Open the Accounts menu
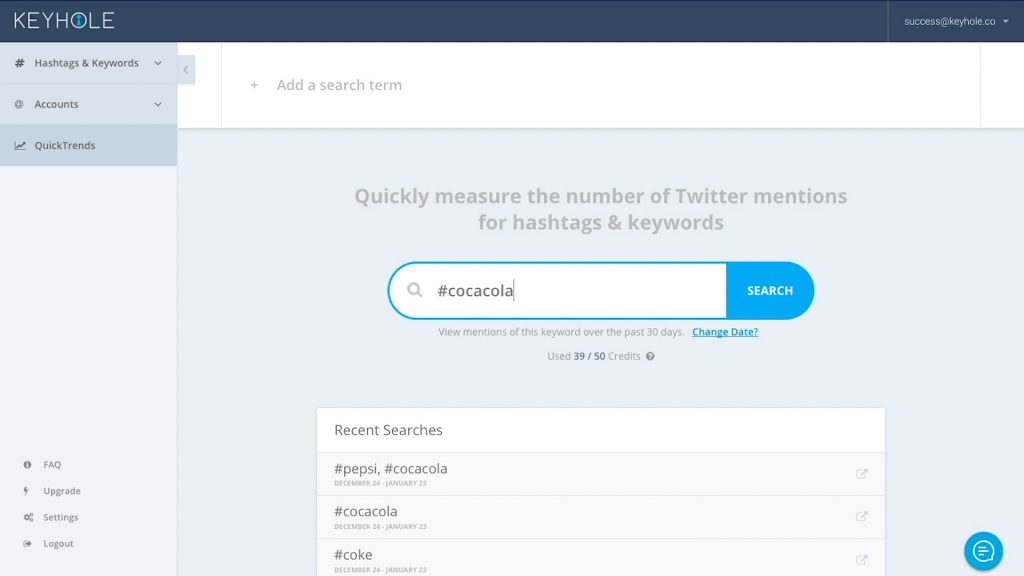The height and width of the screenshot is (576, 1024). point(88,104)
